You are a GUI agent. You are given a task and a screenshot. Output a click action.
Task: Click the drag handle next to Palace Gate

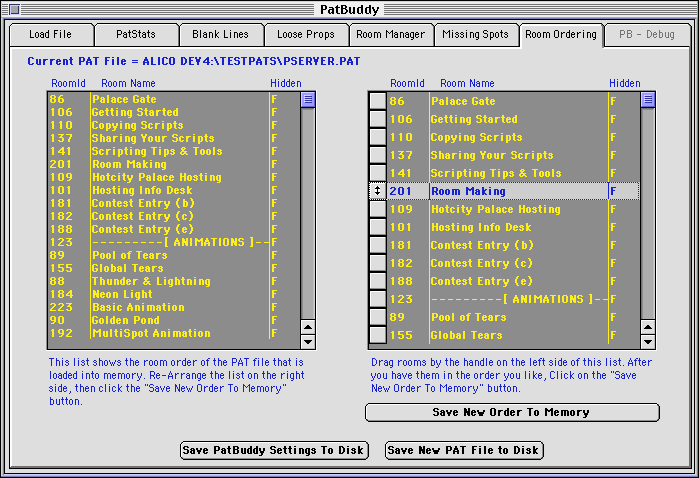pyautogui.click(x=377, y=101)
